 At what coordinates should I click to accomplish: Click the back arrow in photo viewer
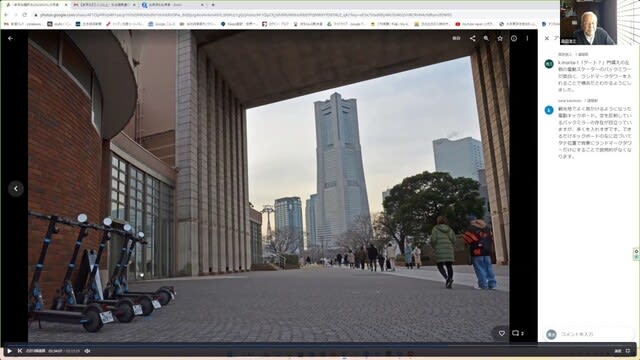pyautogui.click(x=11, y=38)
